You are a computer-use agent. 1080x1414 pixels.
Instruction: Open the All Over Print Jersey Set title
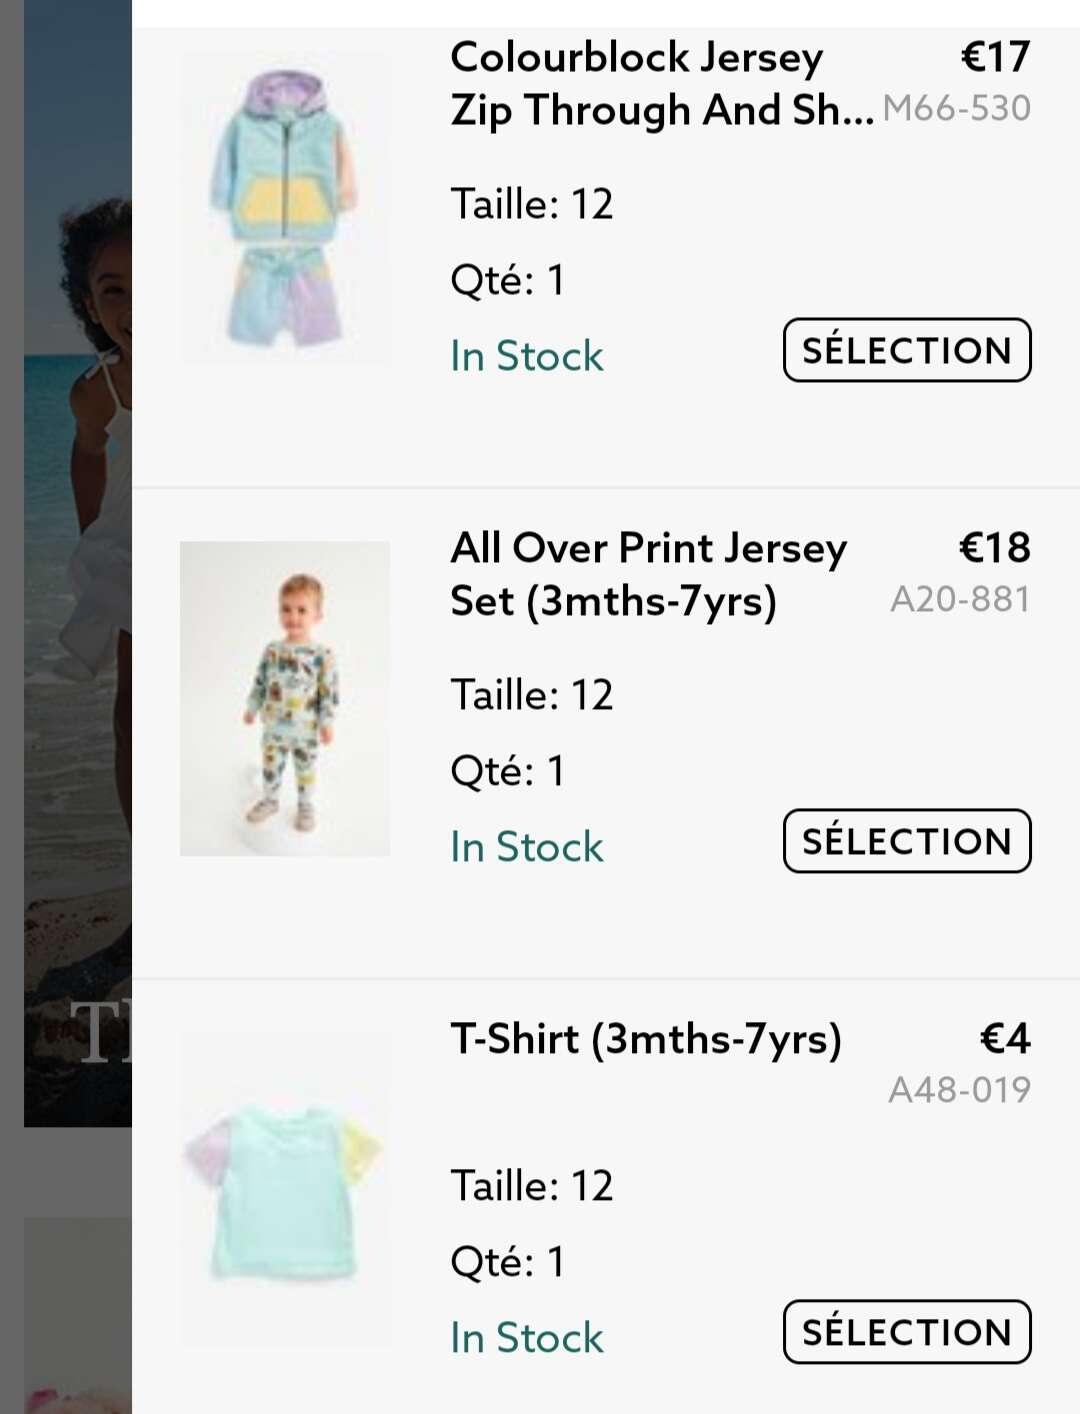pyautogui.click(x=648, y=574)
